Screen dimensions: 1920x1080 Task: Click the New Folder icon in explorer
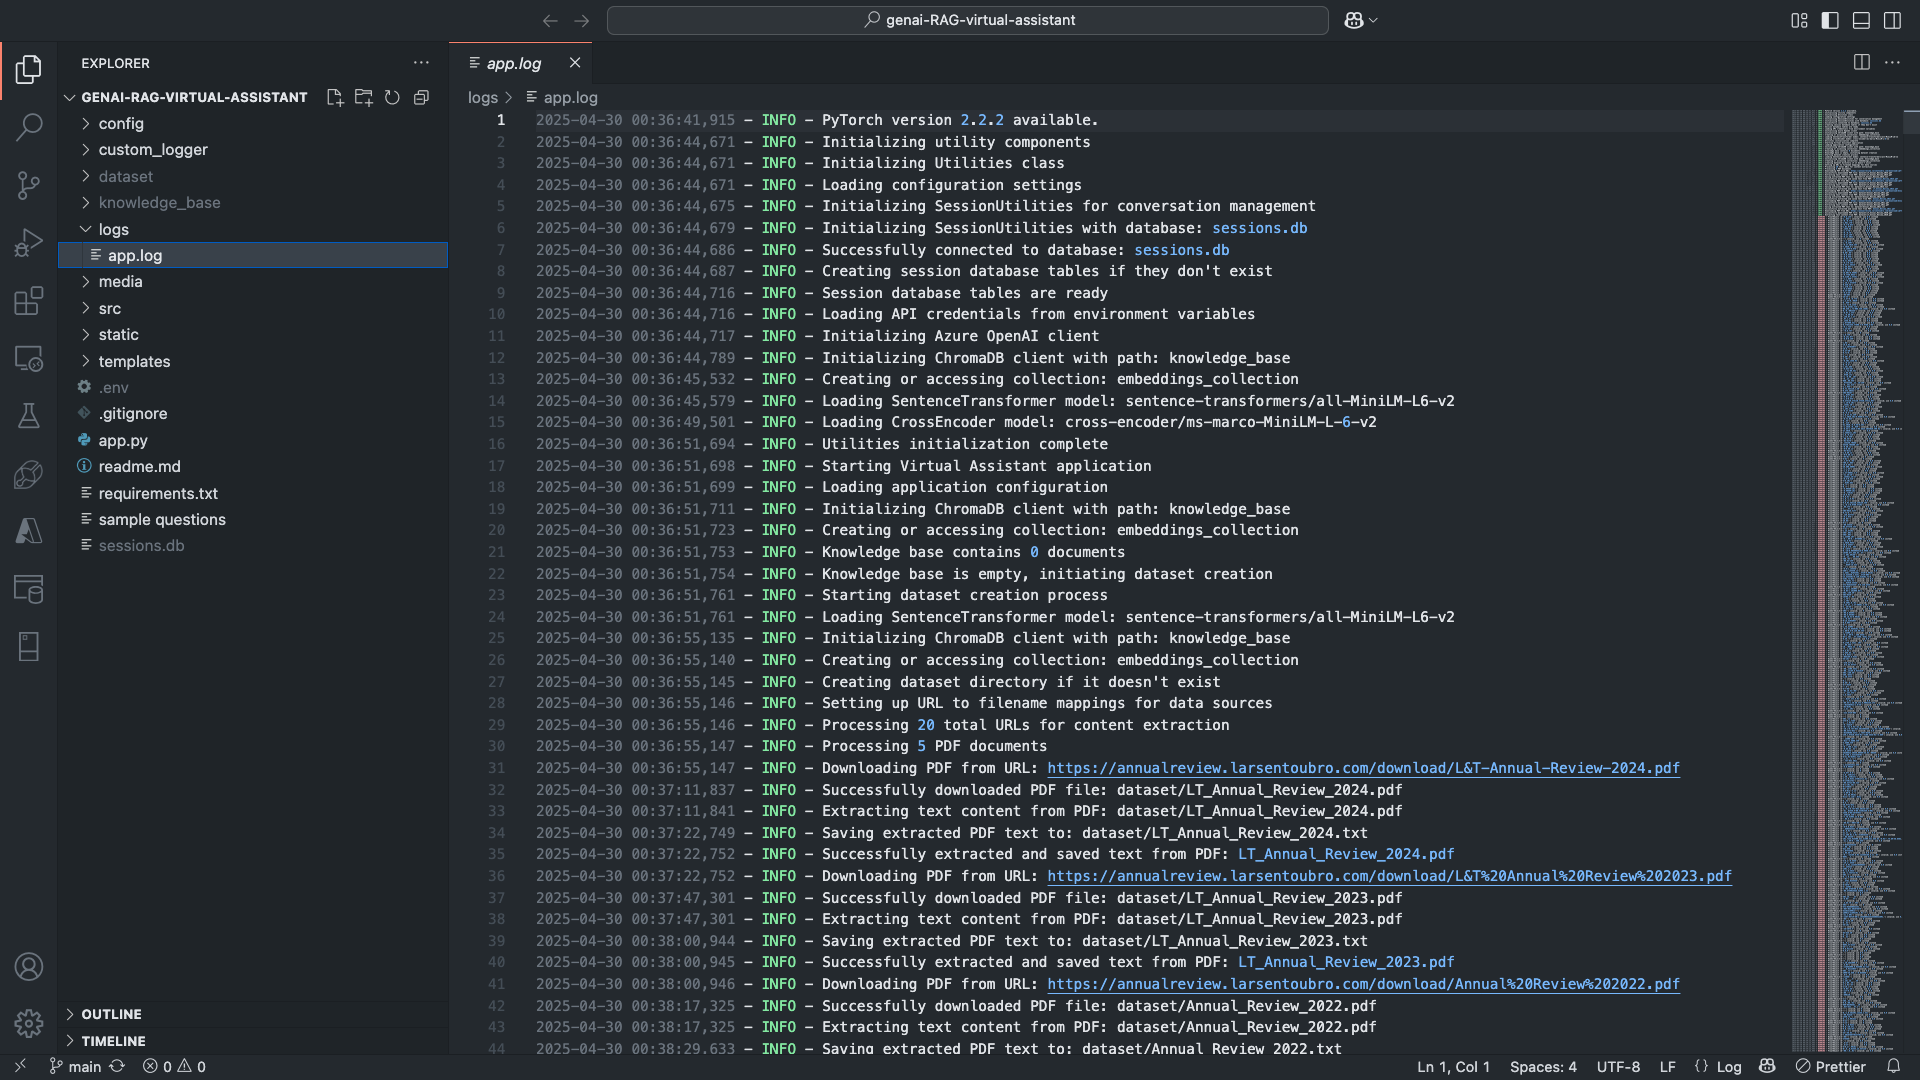(364, 97)
